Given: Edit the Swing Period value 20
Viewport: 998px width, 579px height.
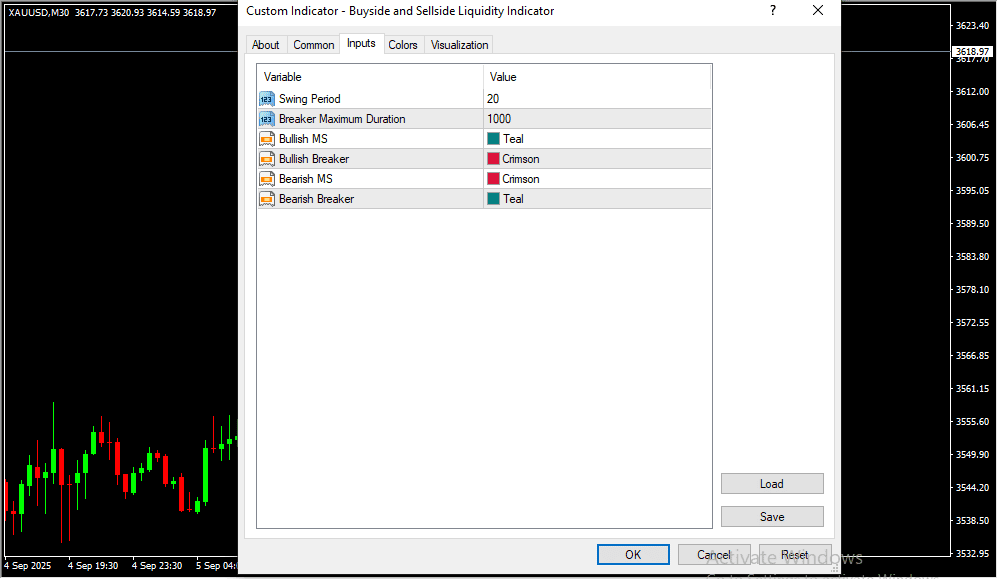Looking at the screenshot, I should (x=596, y=99).
